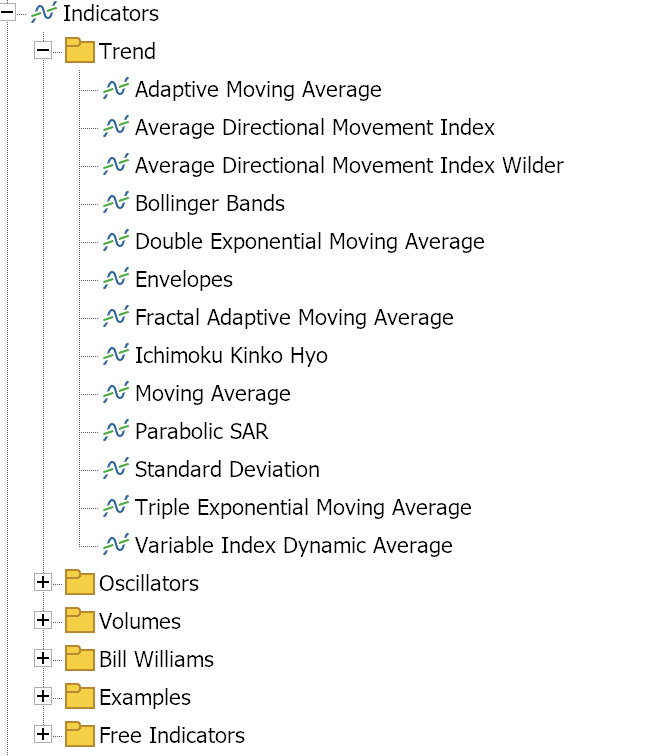650x756 pixels.
Task: Click the Trend folder icon
Action: click(x=80, y=51)
